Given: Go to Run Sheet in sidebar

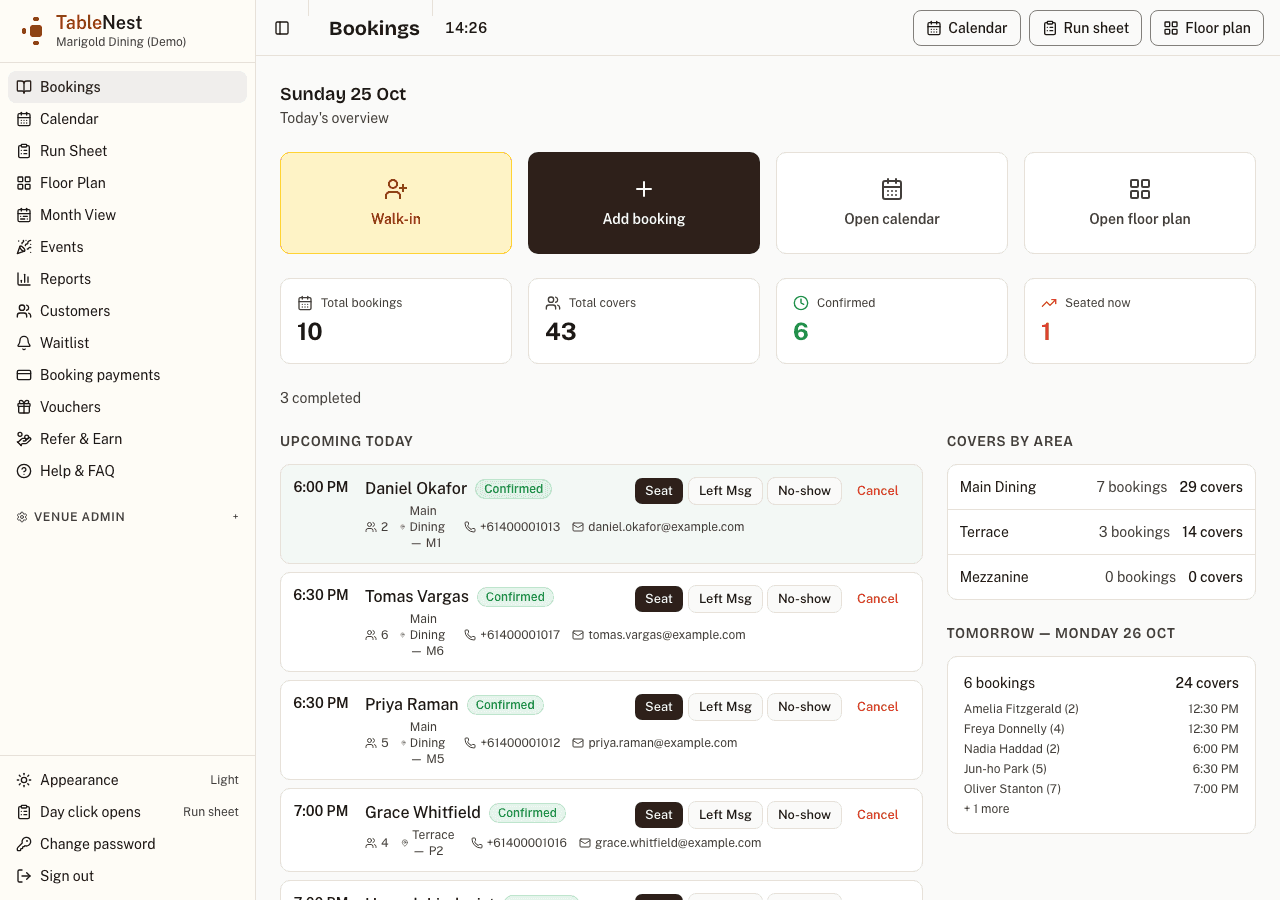Looking at the screenshot, I should pyautogui.click(x=127, y=151).
